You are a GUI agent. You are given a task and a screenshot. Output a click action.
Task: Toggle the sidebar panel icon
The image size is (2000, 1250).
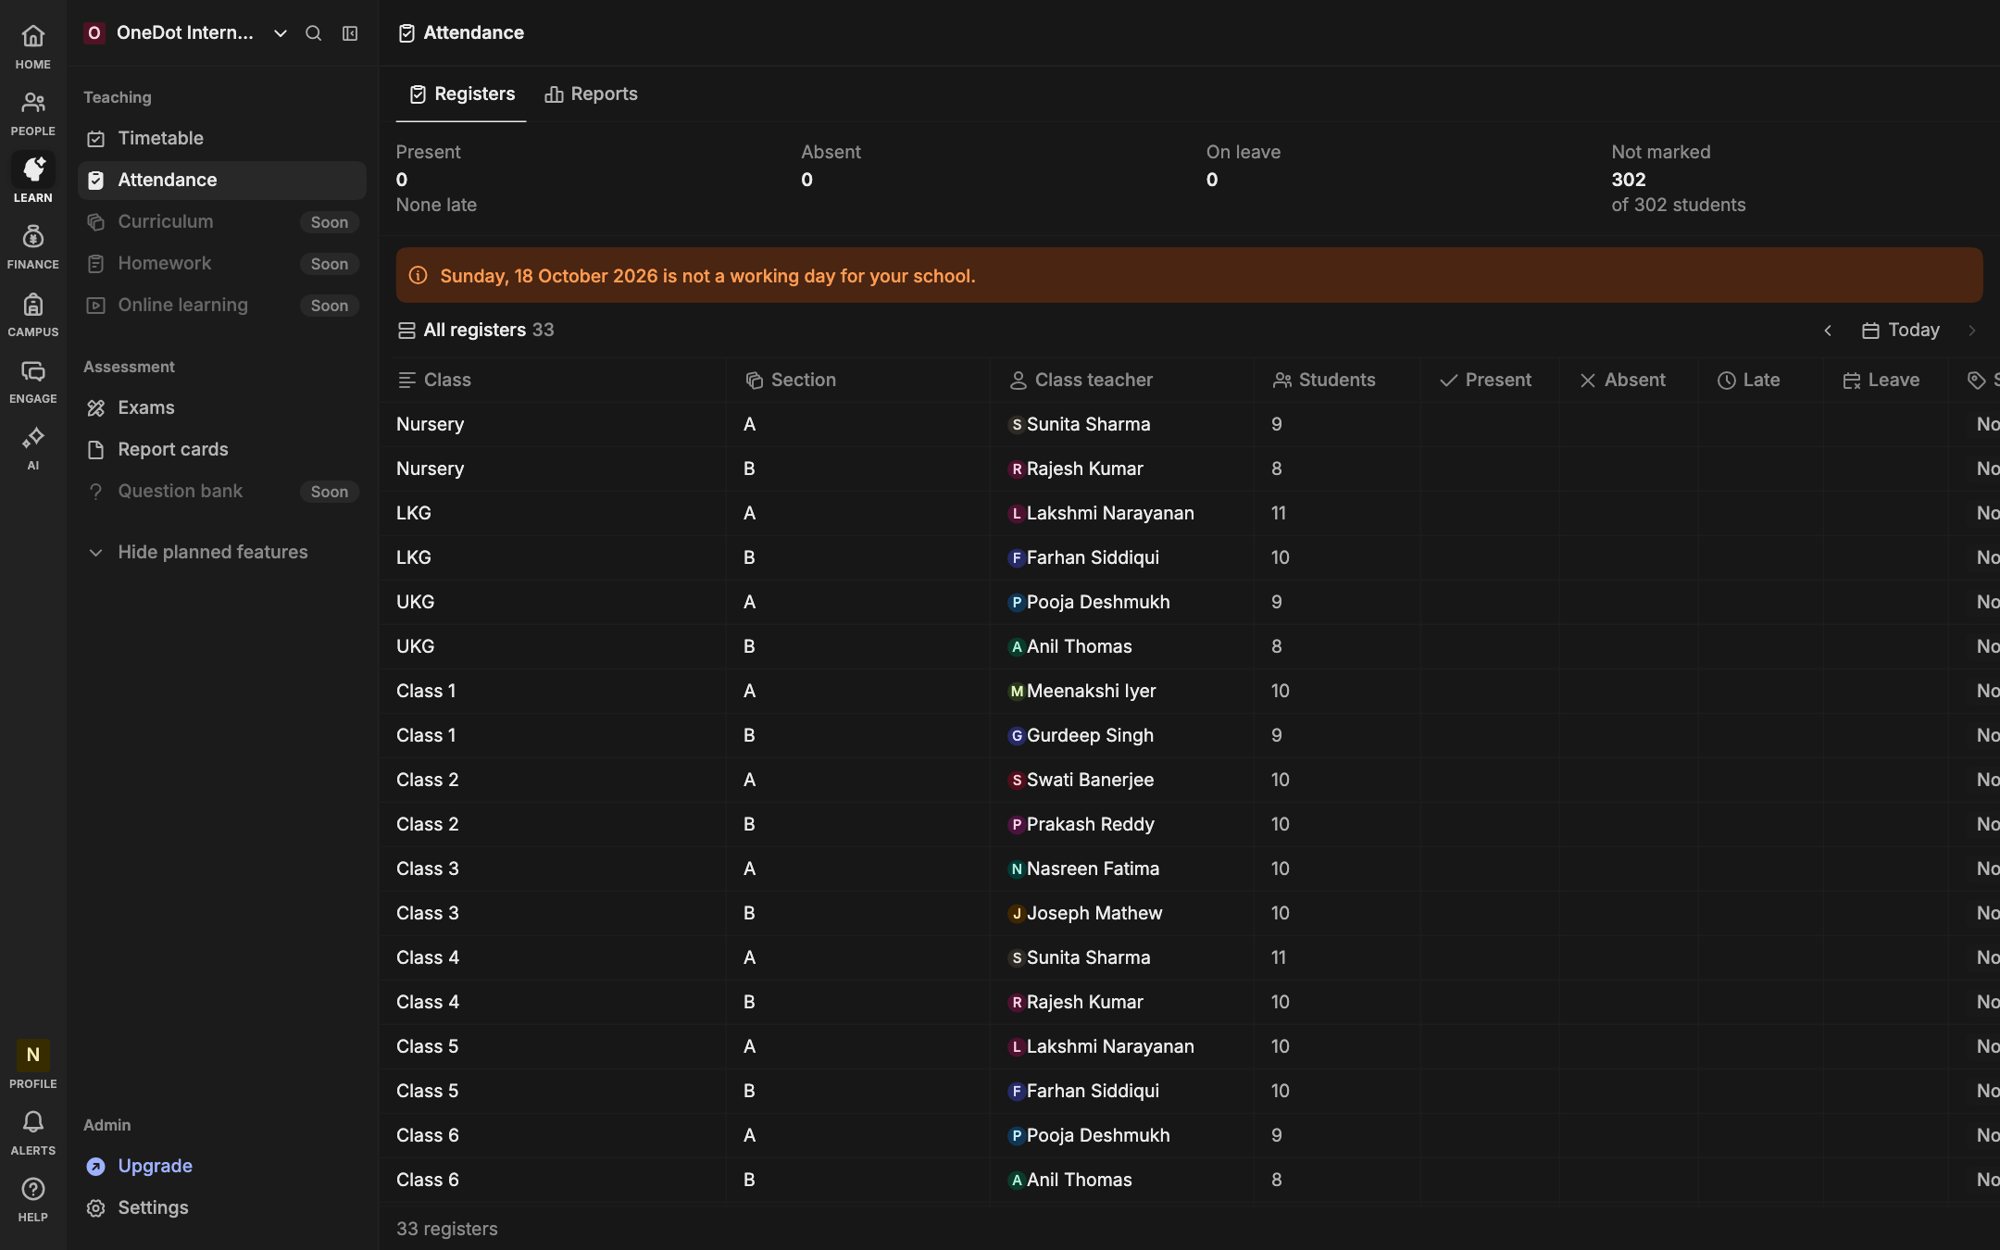pyautogui.click(x=350, y=33)
